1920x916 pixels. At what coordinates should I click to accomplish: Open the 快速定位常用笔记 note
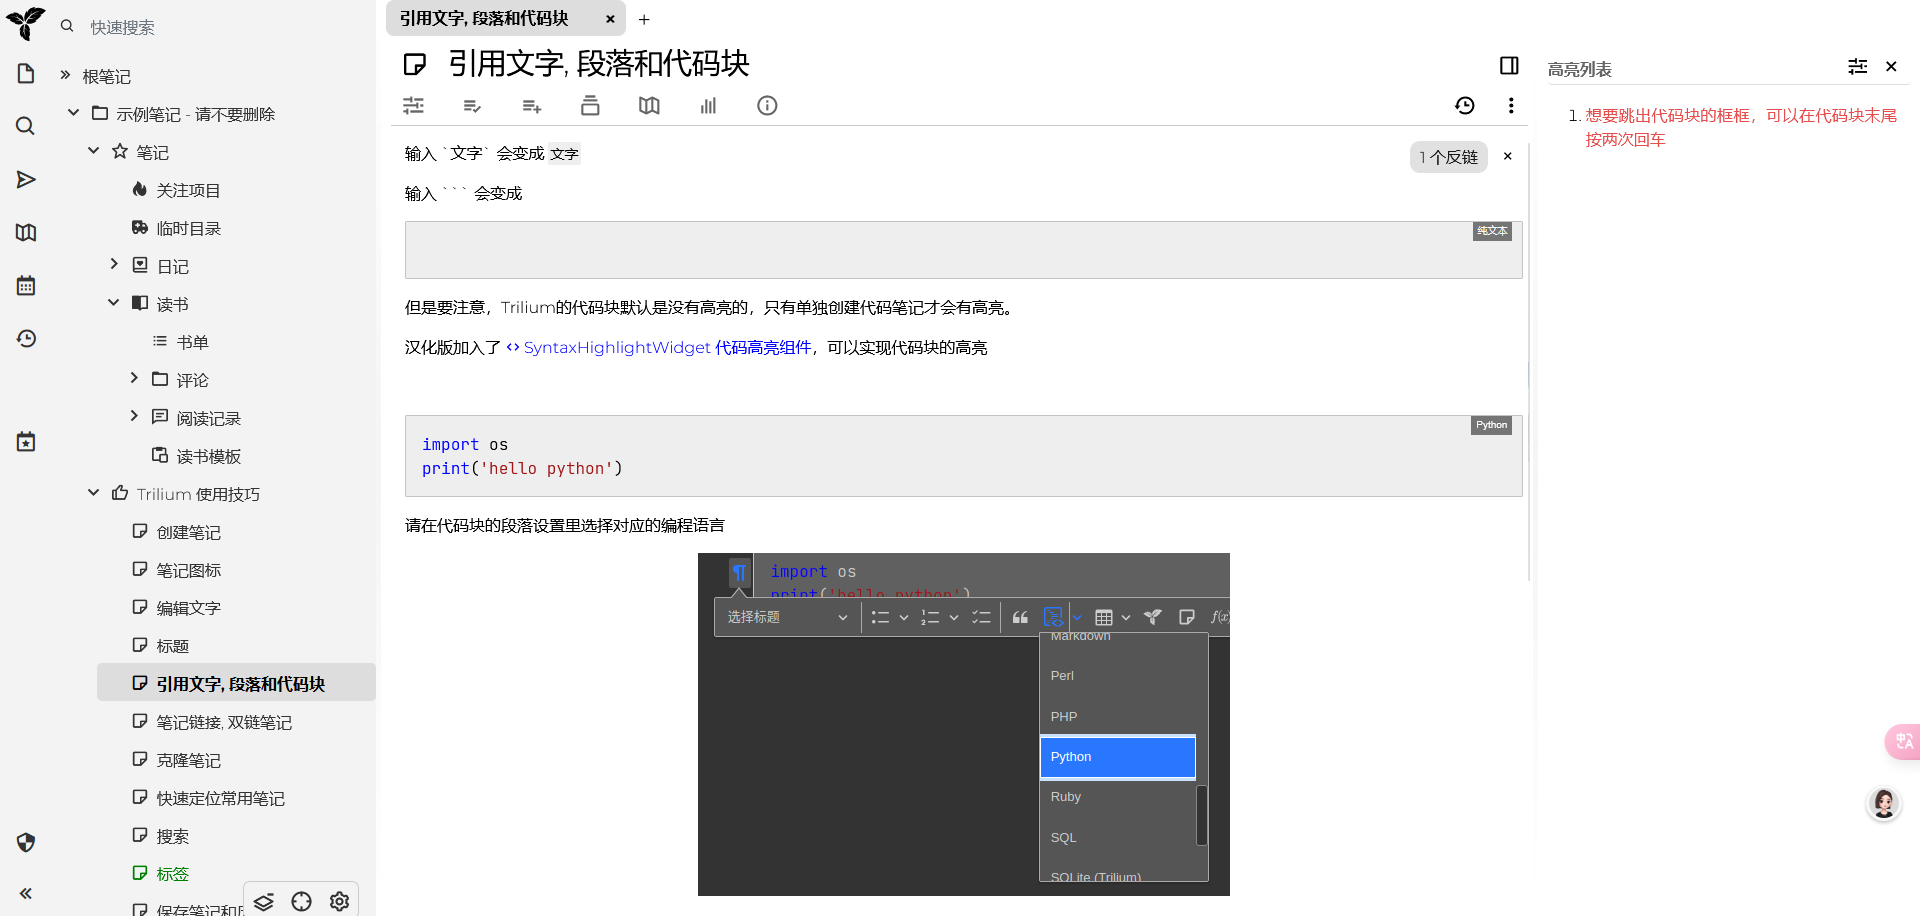(x=220, y=798)
